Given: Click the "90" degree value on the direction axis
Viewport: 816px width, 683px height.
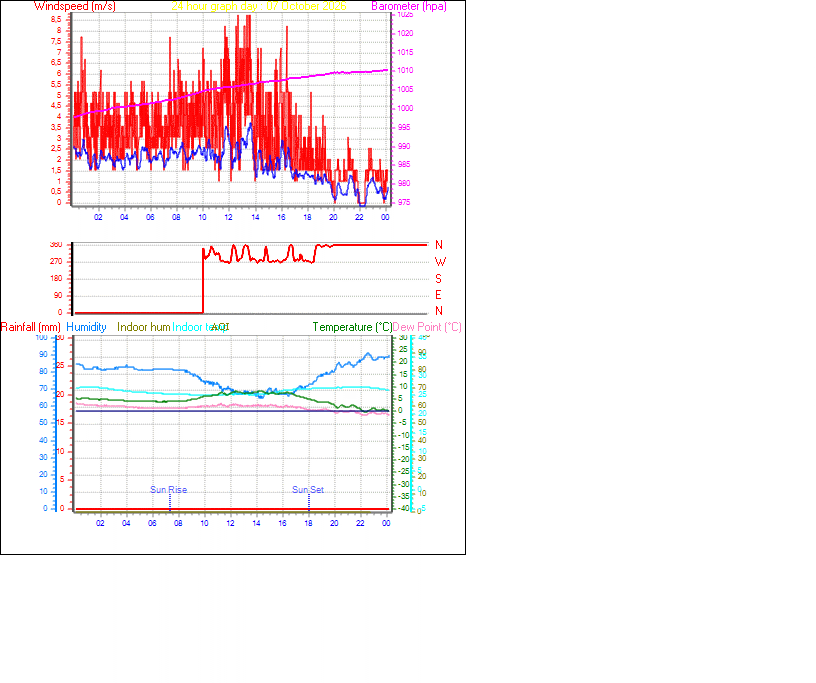Looking at the screenshot, I should pyautogui.click(x=58, y=295).
